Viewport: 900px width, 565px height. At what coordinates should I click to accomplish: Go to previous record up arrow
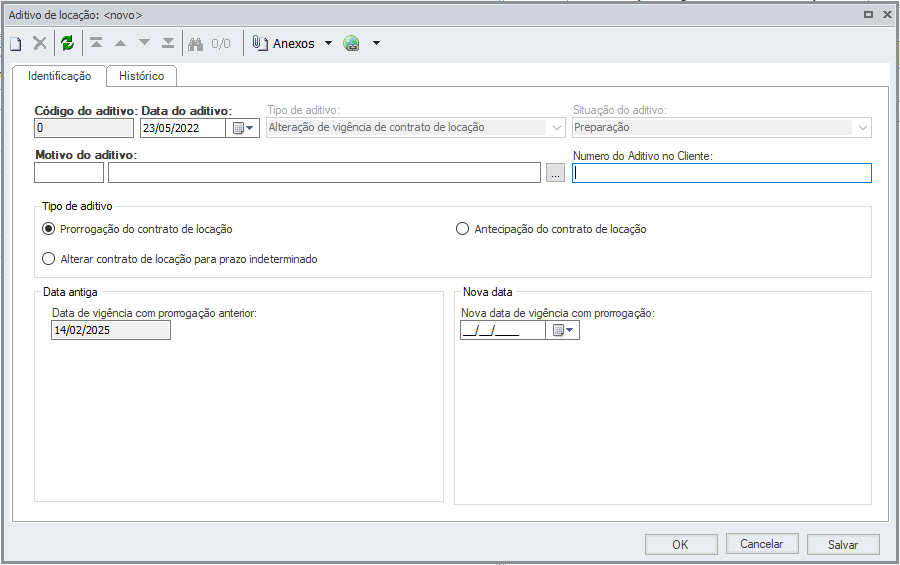tap(121, 43)
